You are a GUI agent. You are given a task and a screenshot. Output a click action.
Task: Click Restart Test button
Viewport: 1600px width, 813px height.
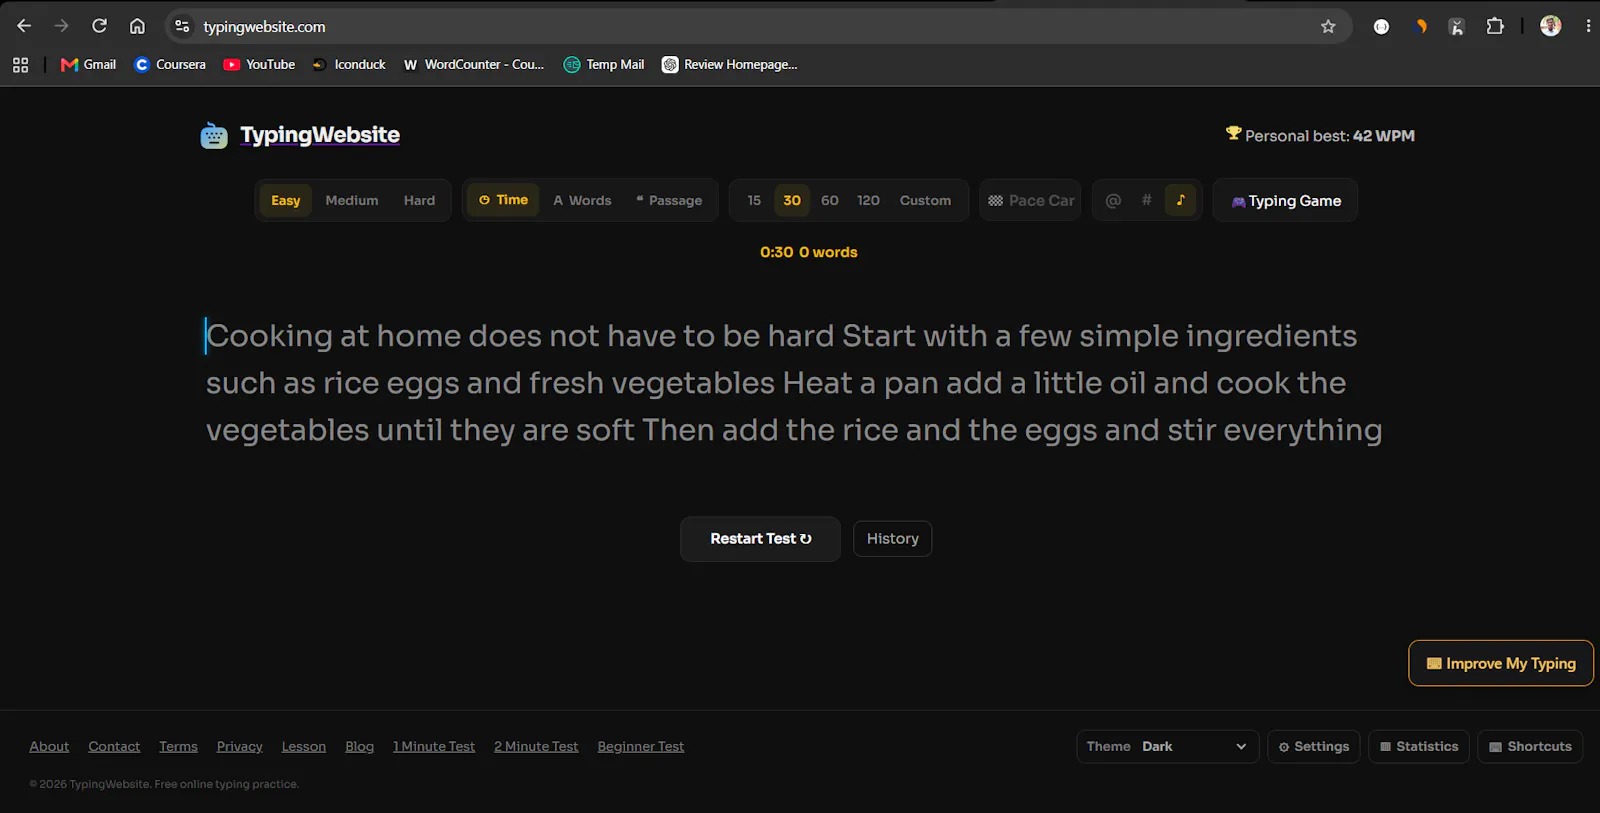(x=760, y=539)
